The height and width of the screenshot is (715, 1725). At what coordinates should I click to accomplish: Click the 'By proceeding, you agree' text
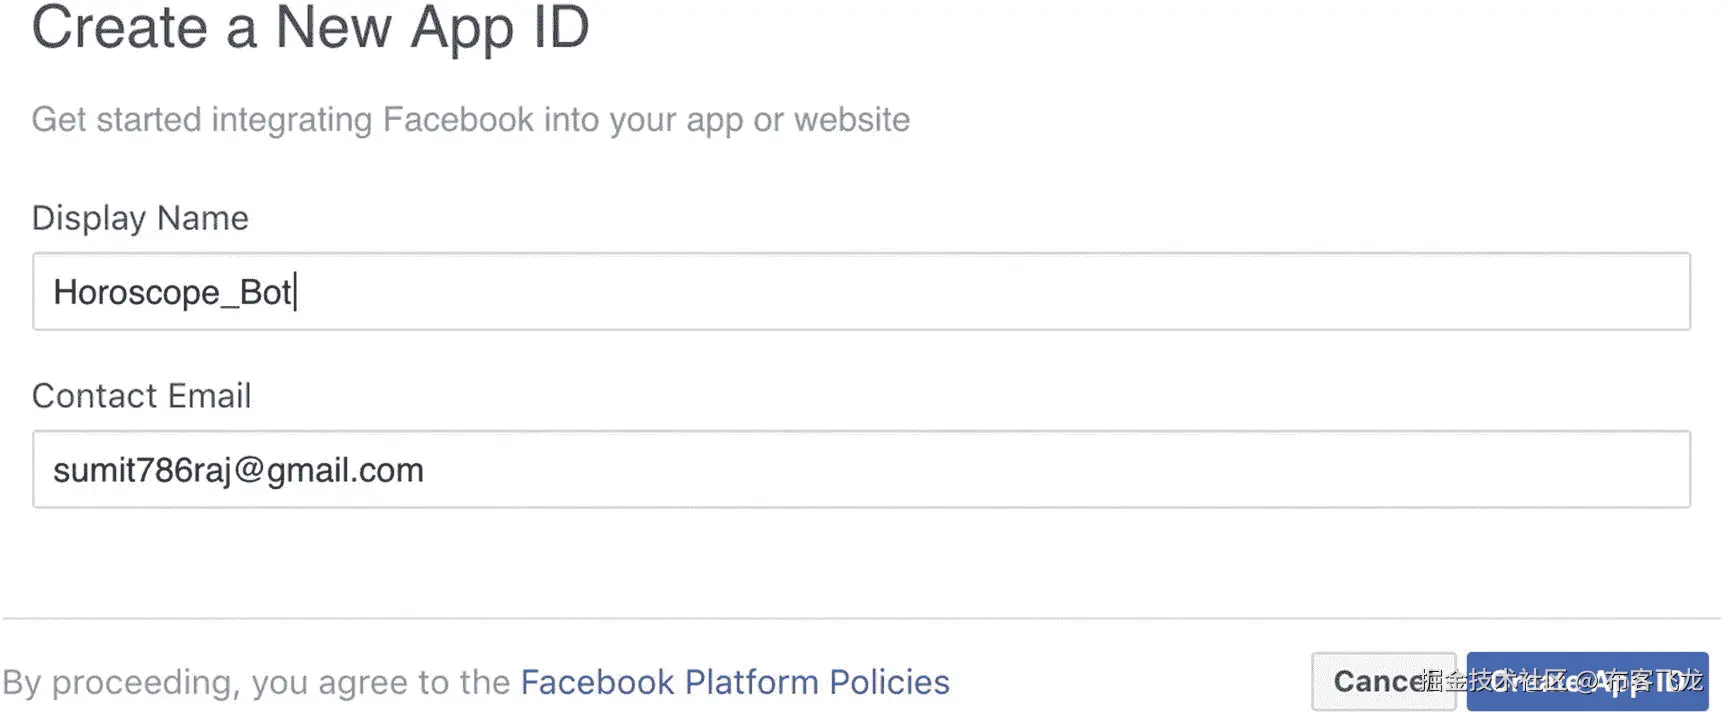click(255, 682)
